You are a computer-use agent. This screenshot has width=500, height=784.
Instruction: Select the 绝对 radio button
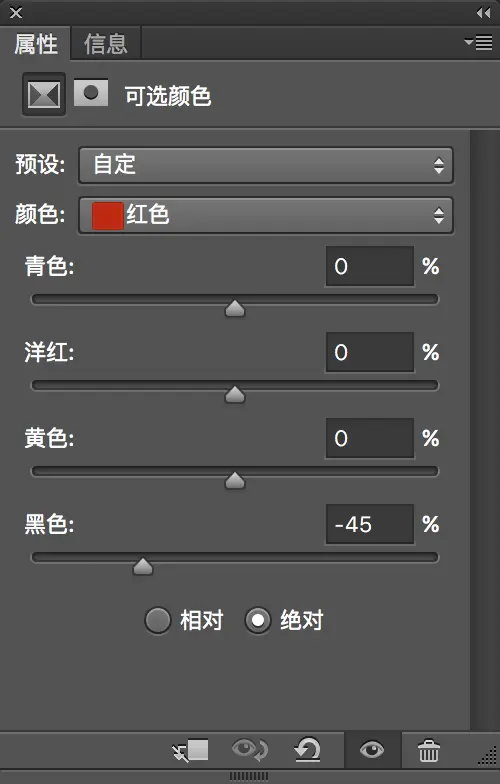coord(258,620)
